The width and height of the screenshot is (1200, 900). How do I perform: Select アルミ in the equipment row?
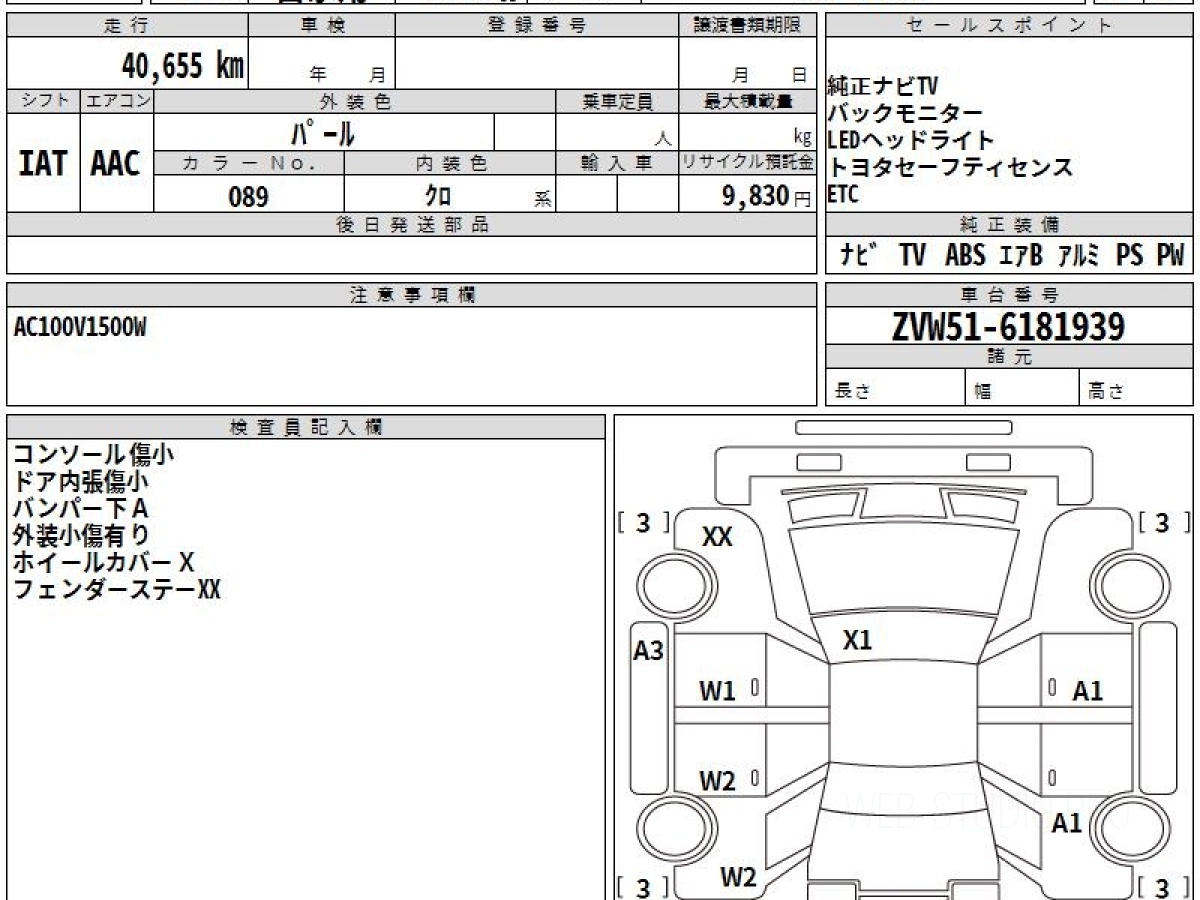point(1078,255)
